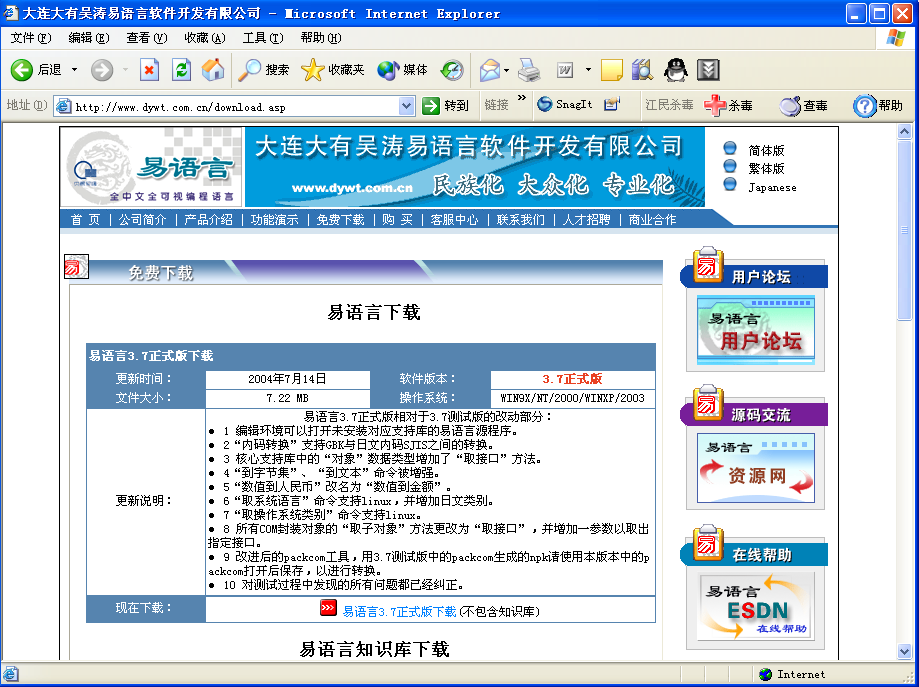Click the yellow note toolbar icon
The width and height of the screenshot is (919, 687).
(612, 70)
